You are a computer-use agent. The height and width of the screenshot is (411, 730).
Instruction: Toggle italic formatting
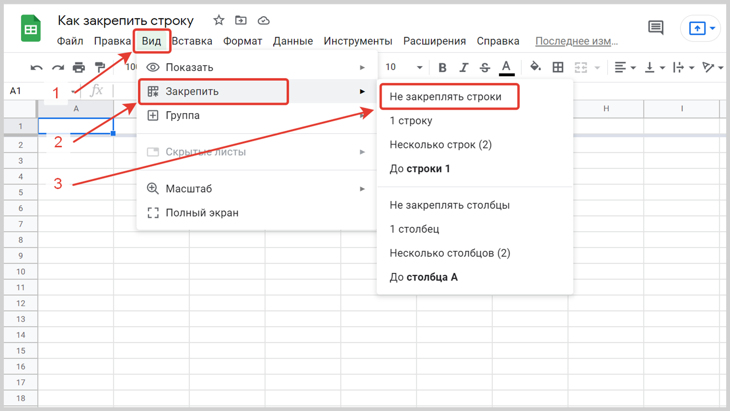pos(463,67)
